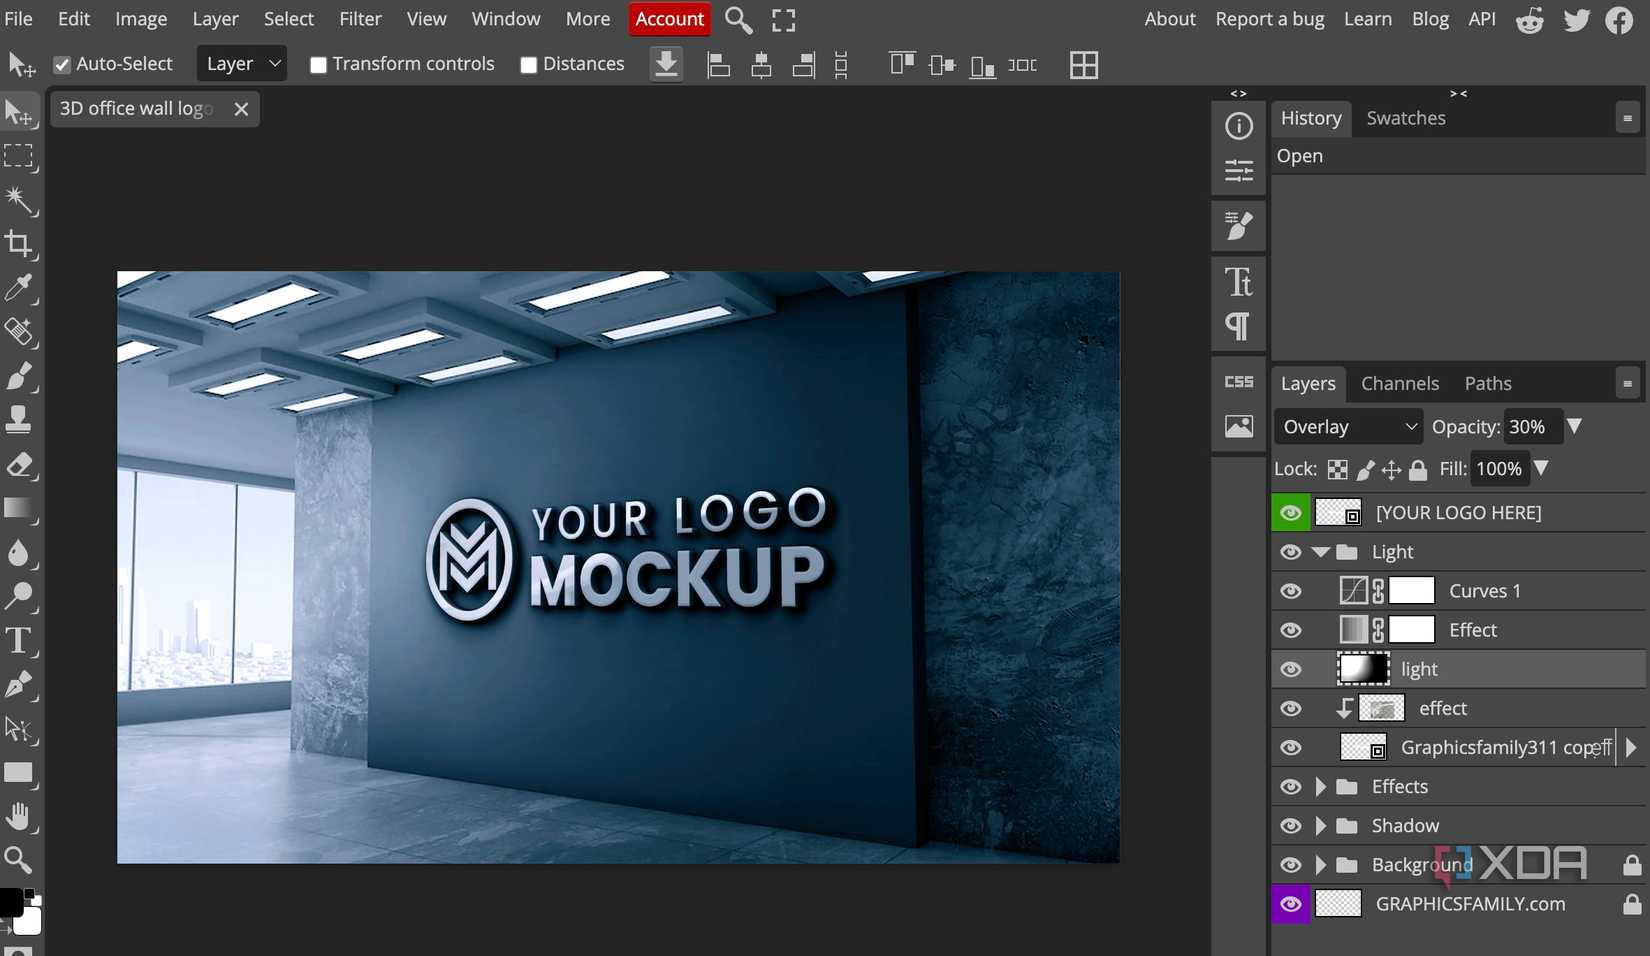Click the Account button
This screenshot has height=956, width=1650.
point(668,19)
